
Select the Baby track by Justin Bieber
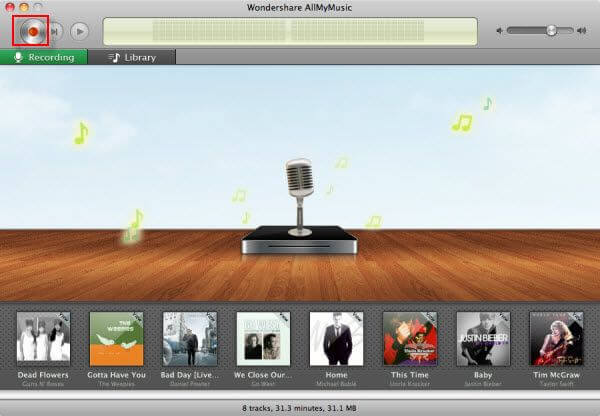(x=483, y=338)
